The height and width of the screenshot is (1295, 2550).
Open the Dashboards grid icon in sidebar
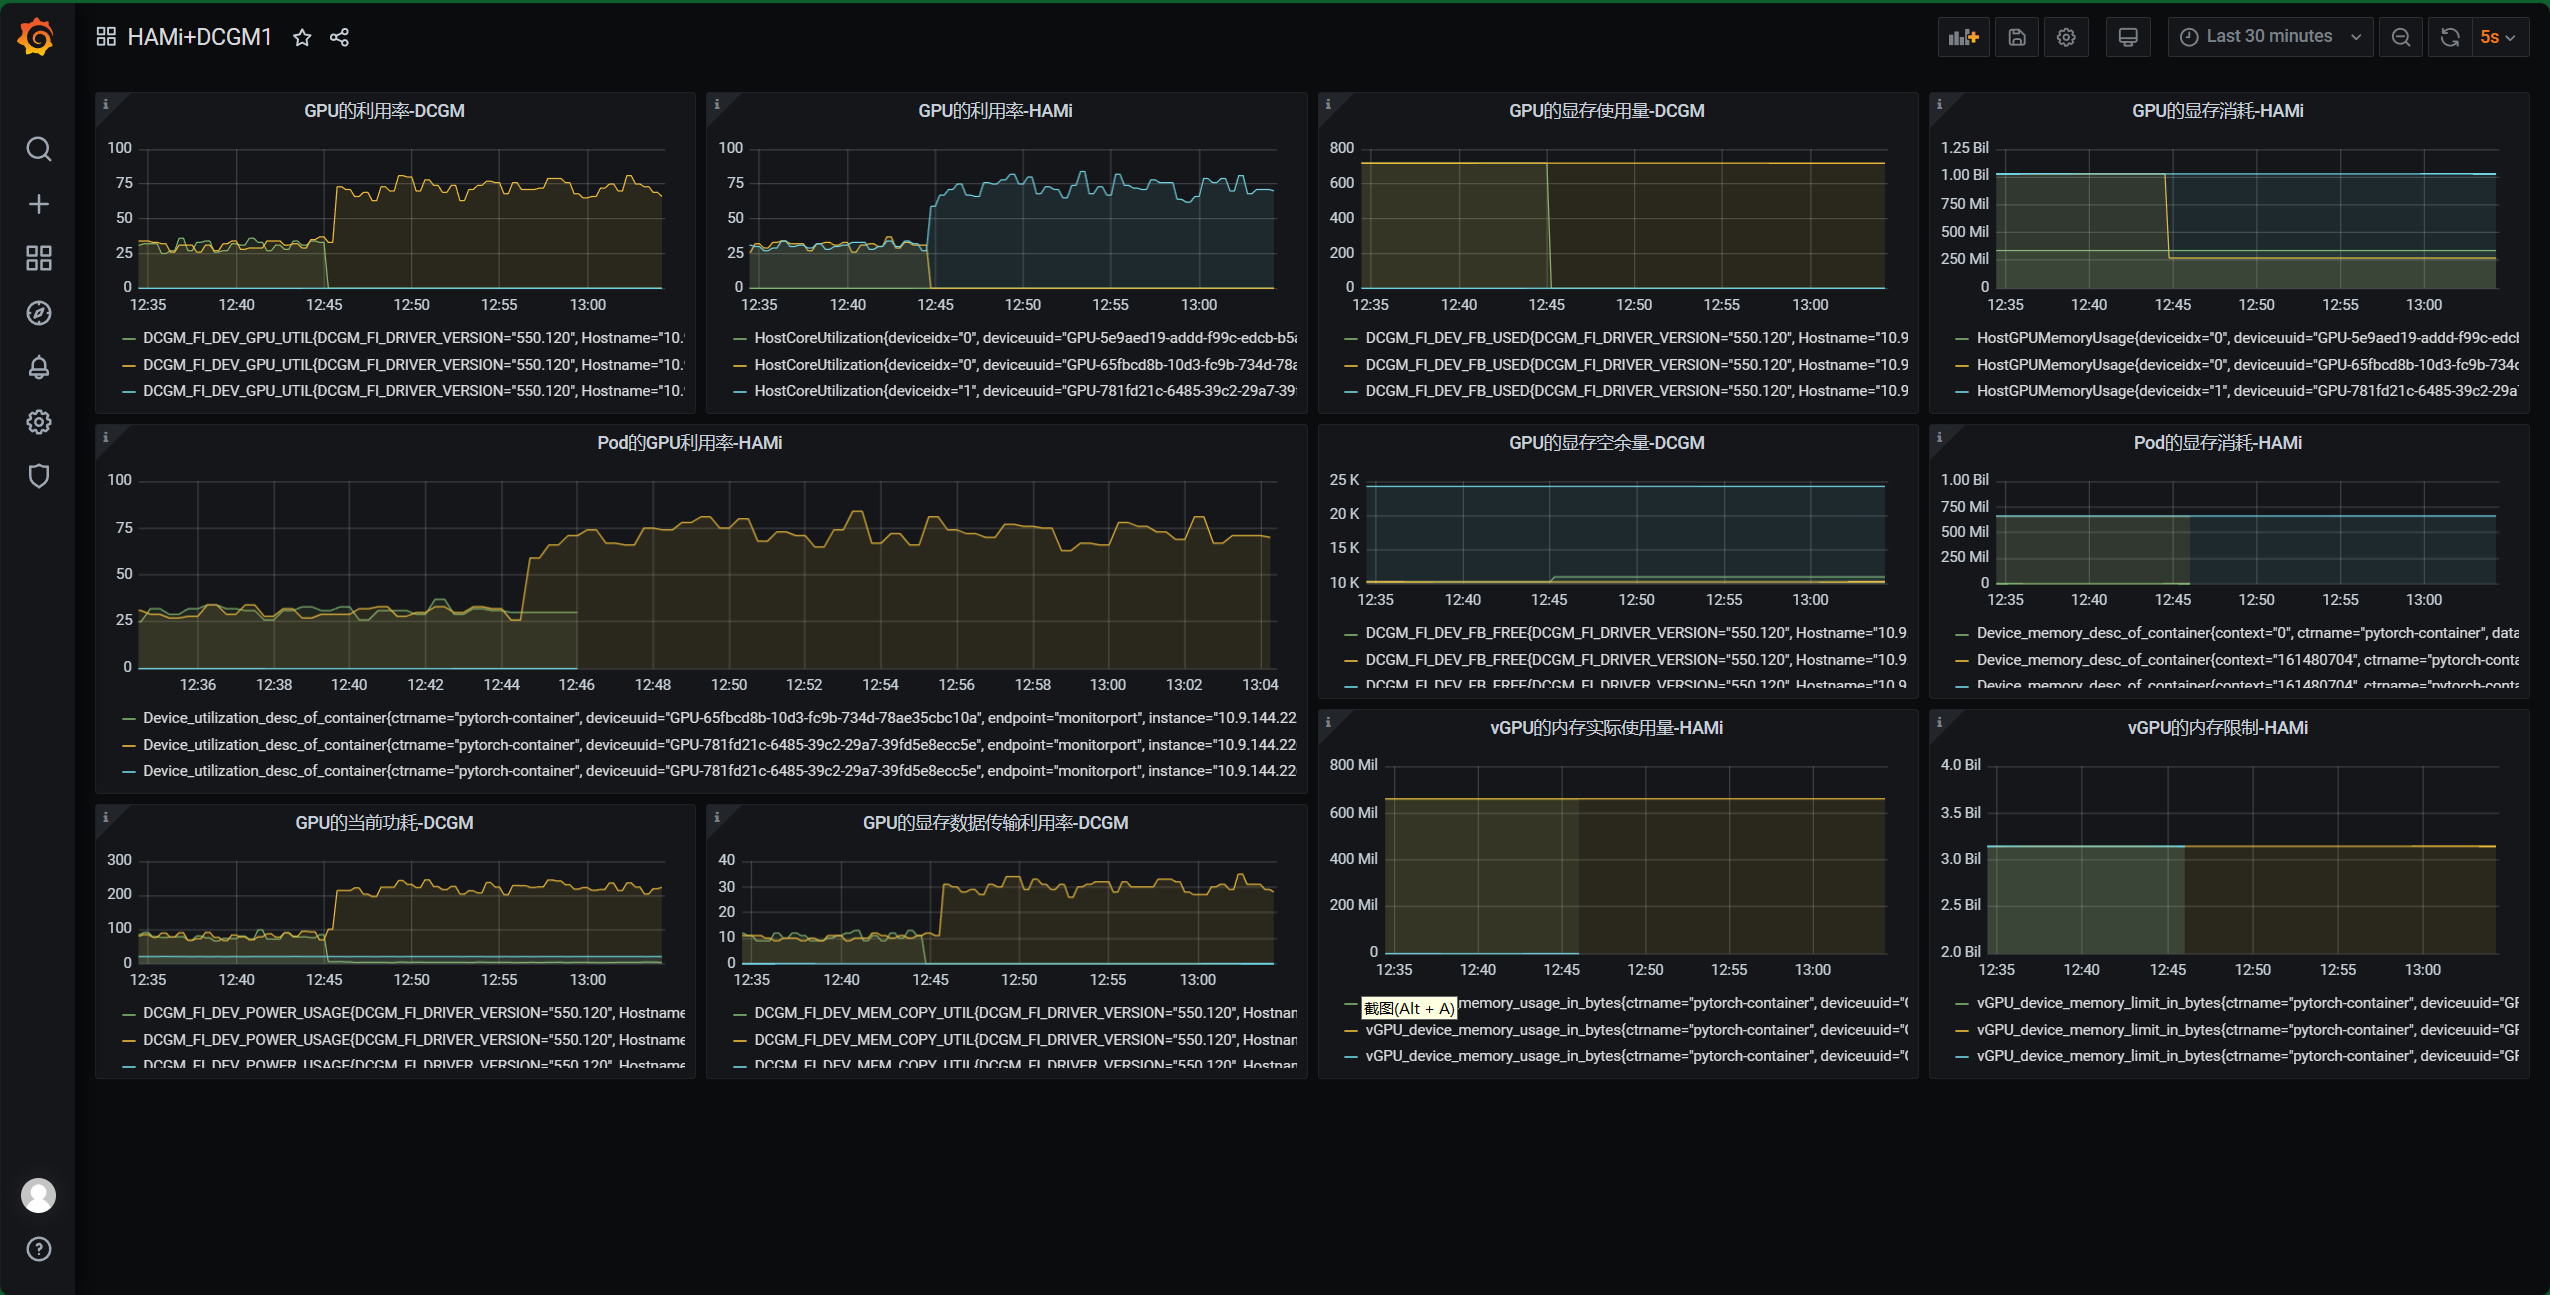point(38,258)
